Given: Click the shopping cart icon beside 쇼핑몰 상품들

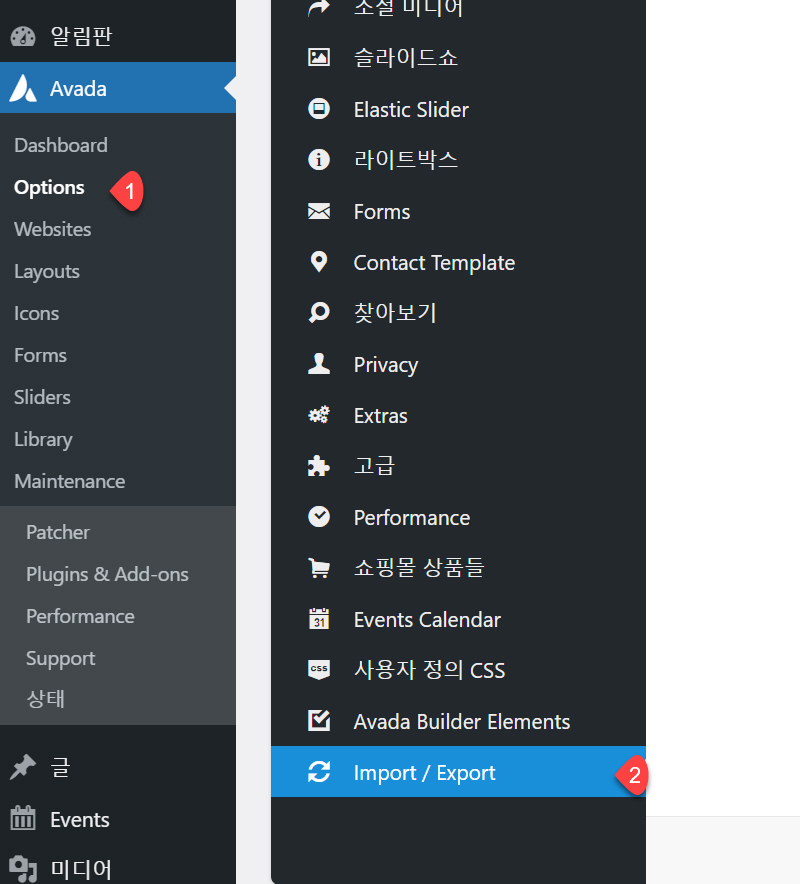Looking at the screenshot, I should 319,568.
